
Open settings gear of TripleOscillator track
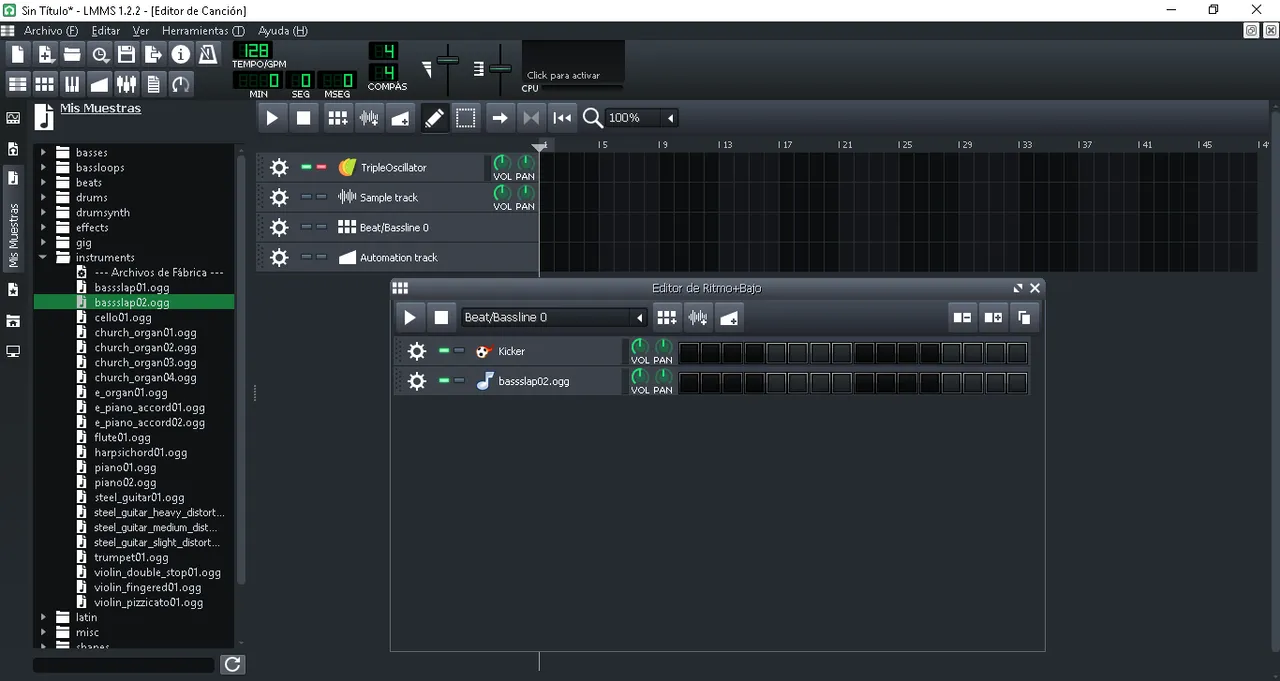click(279, 168)
